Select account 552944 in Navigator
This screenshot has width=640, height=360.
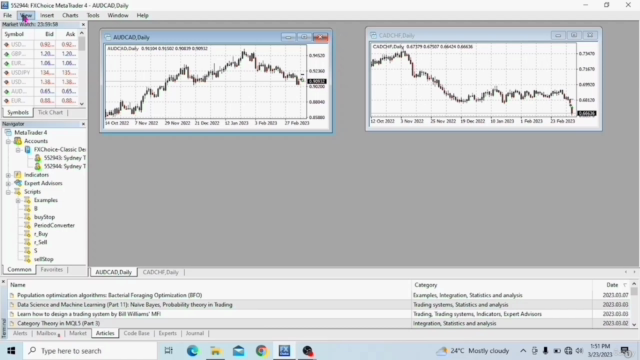pos(64,167)
